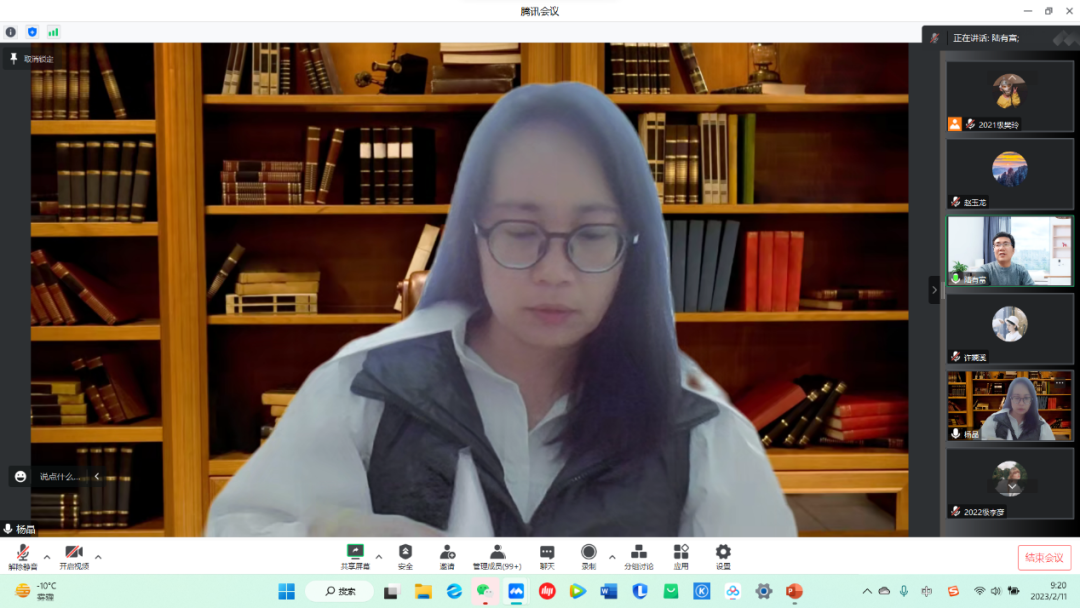Viewport: 1080px width, 608px height.
Task: Open 设置 settings gear
Action: [x=723, y=556]
